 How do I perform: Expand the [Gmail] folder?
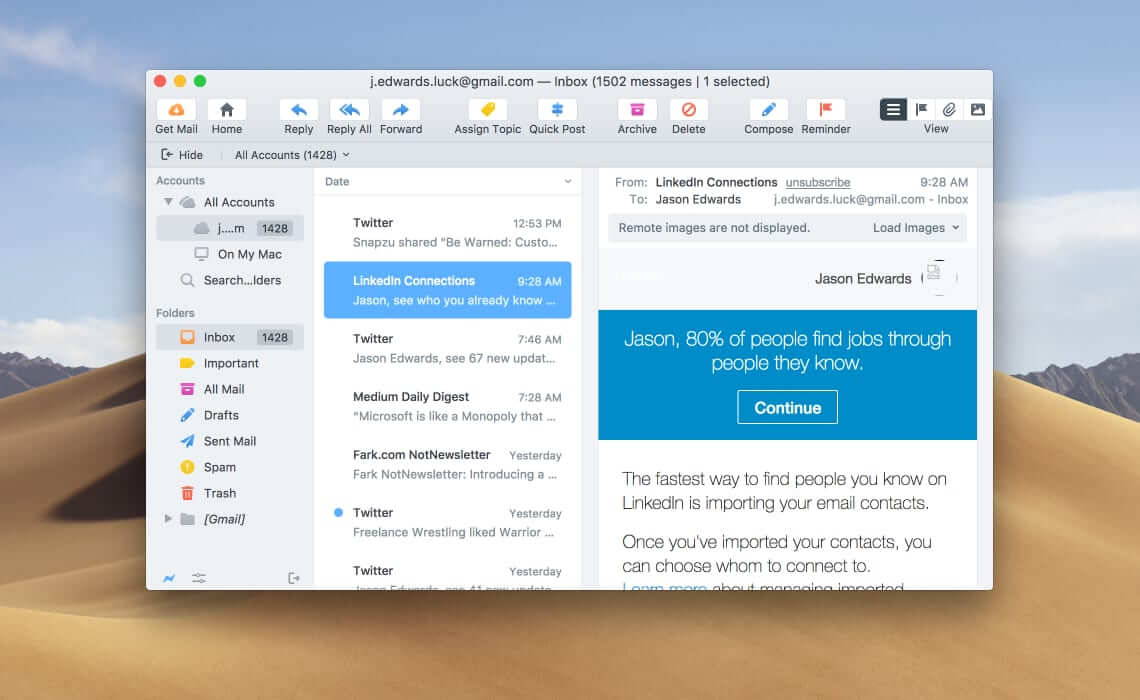[168, 519]
